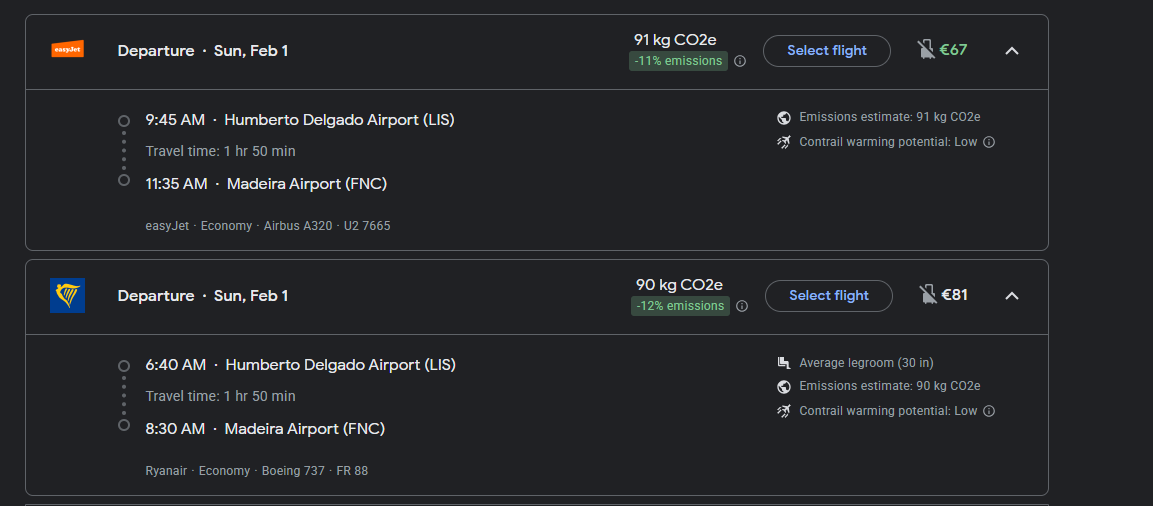Click the easyJet airline logo
1153x506 pixels.
point(67,49)
